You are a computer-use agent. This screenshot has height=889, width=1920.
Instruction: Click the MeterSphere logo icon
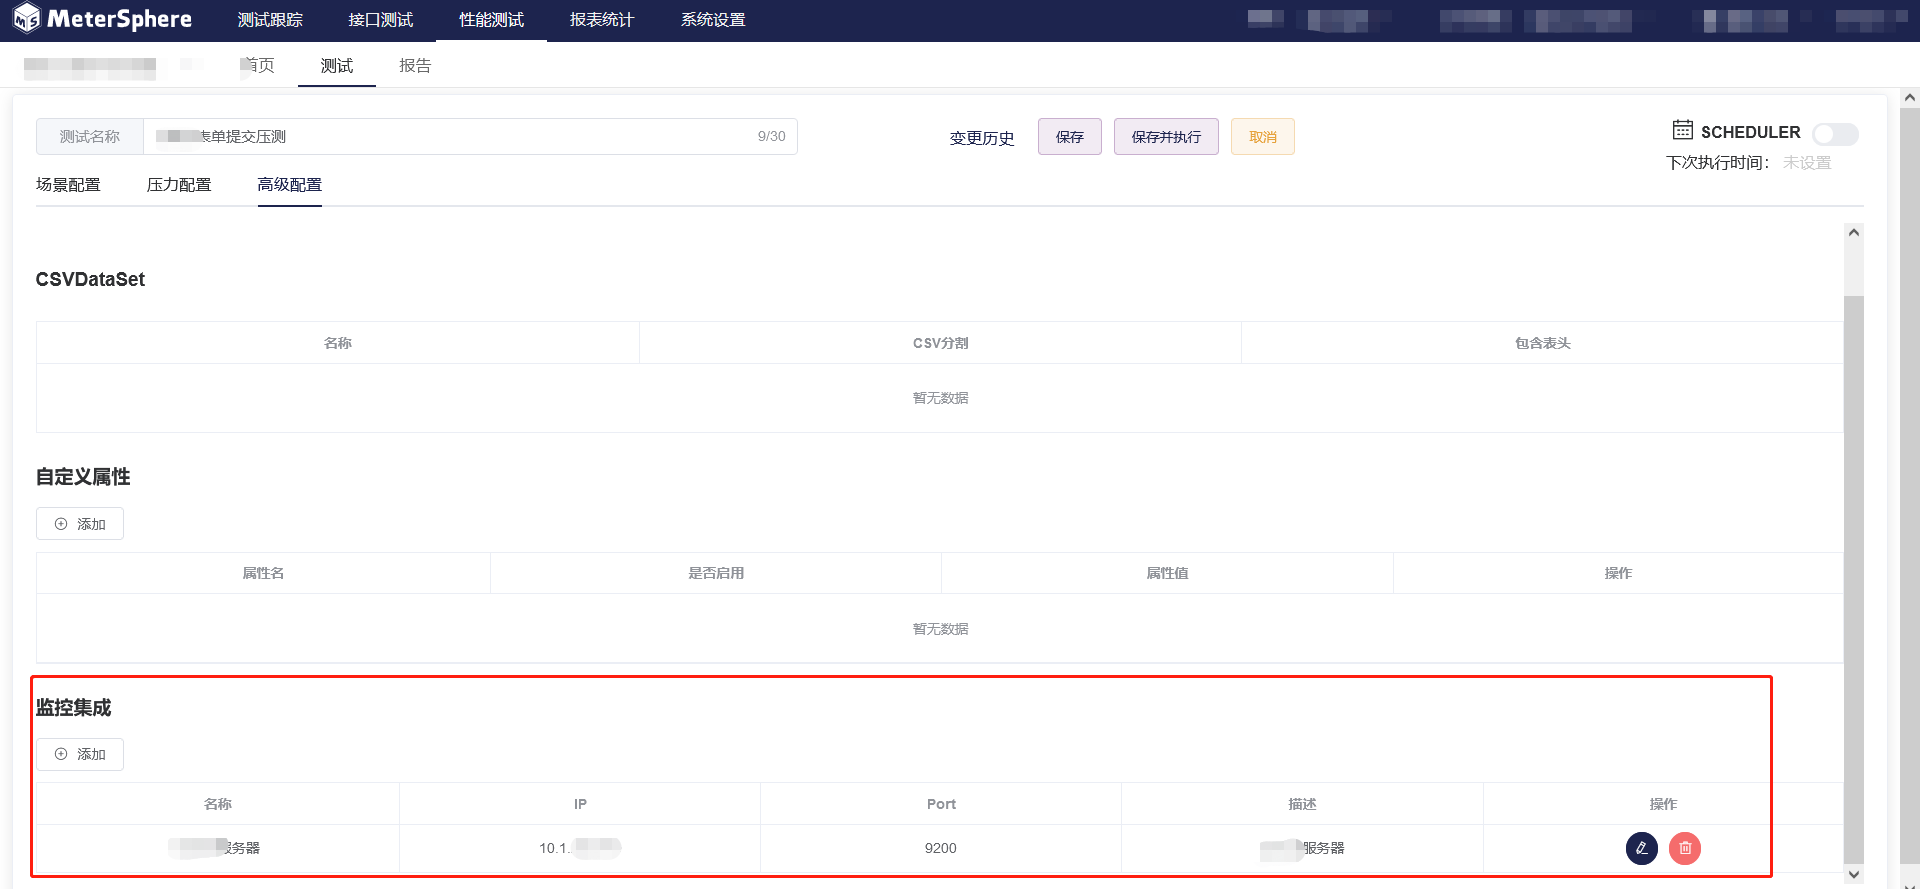26,18
